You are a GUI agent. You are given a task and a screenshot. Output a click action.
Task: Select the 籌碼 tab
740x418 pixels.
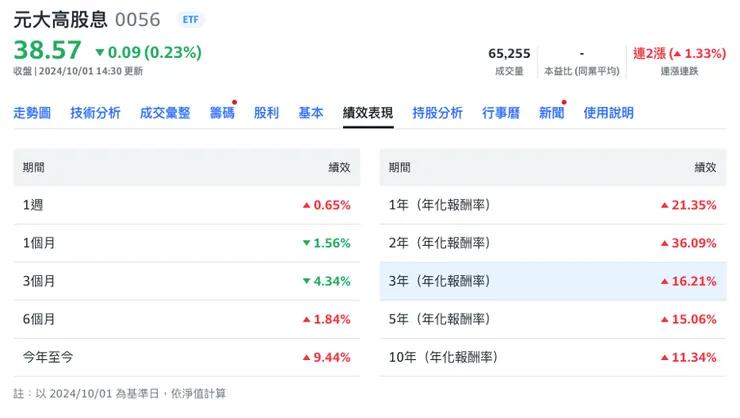(x=222, y=113)
